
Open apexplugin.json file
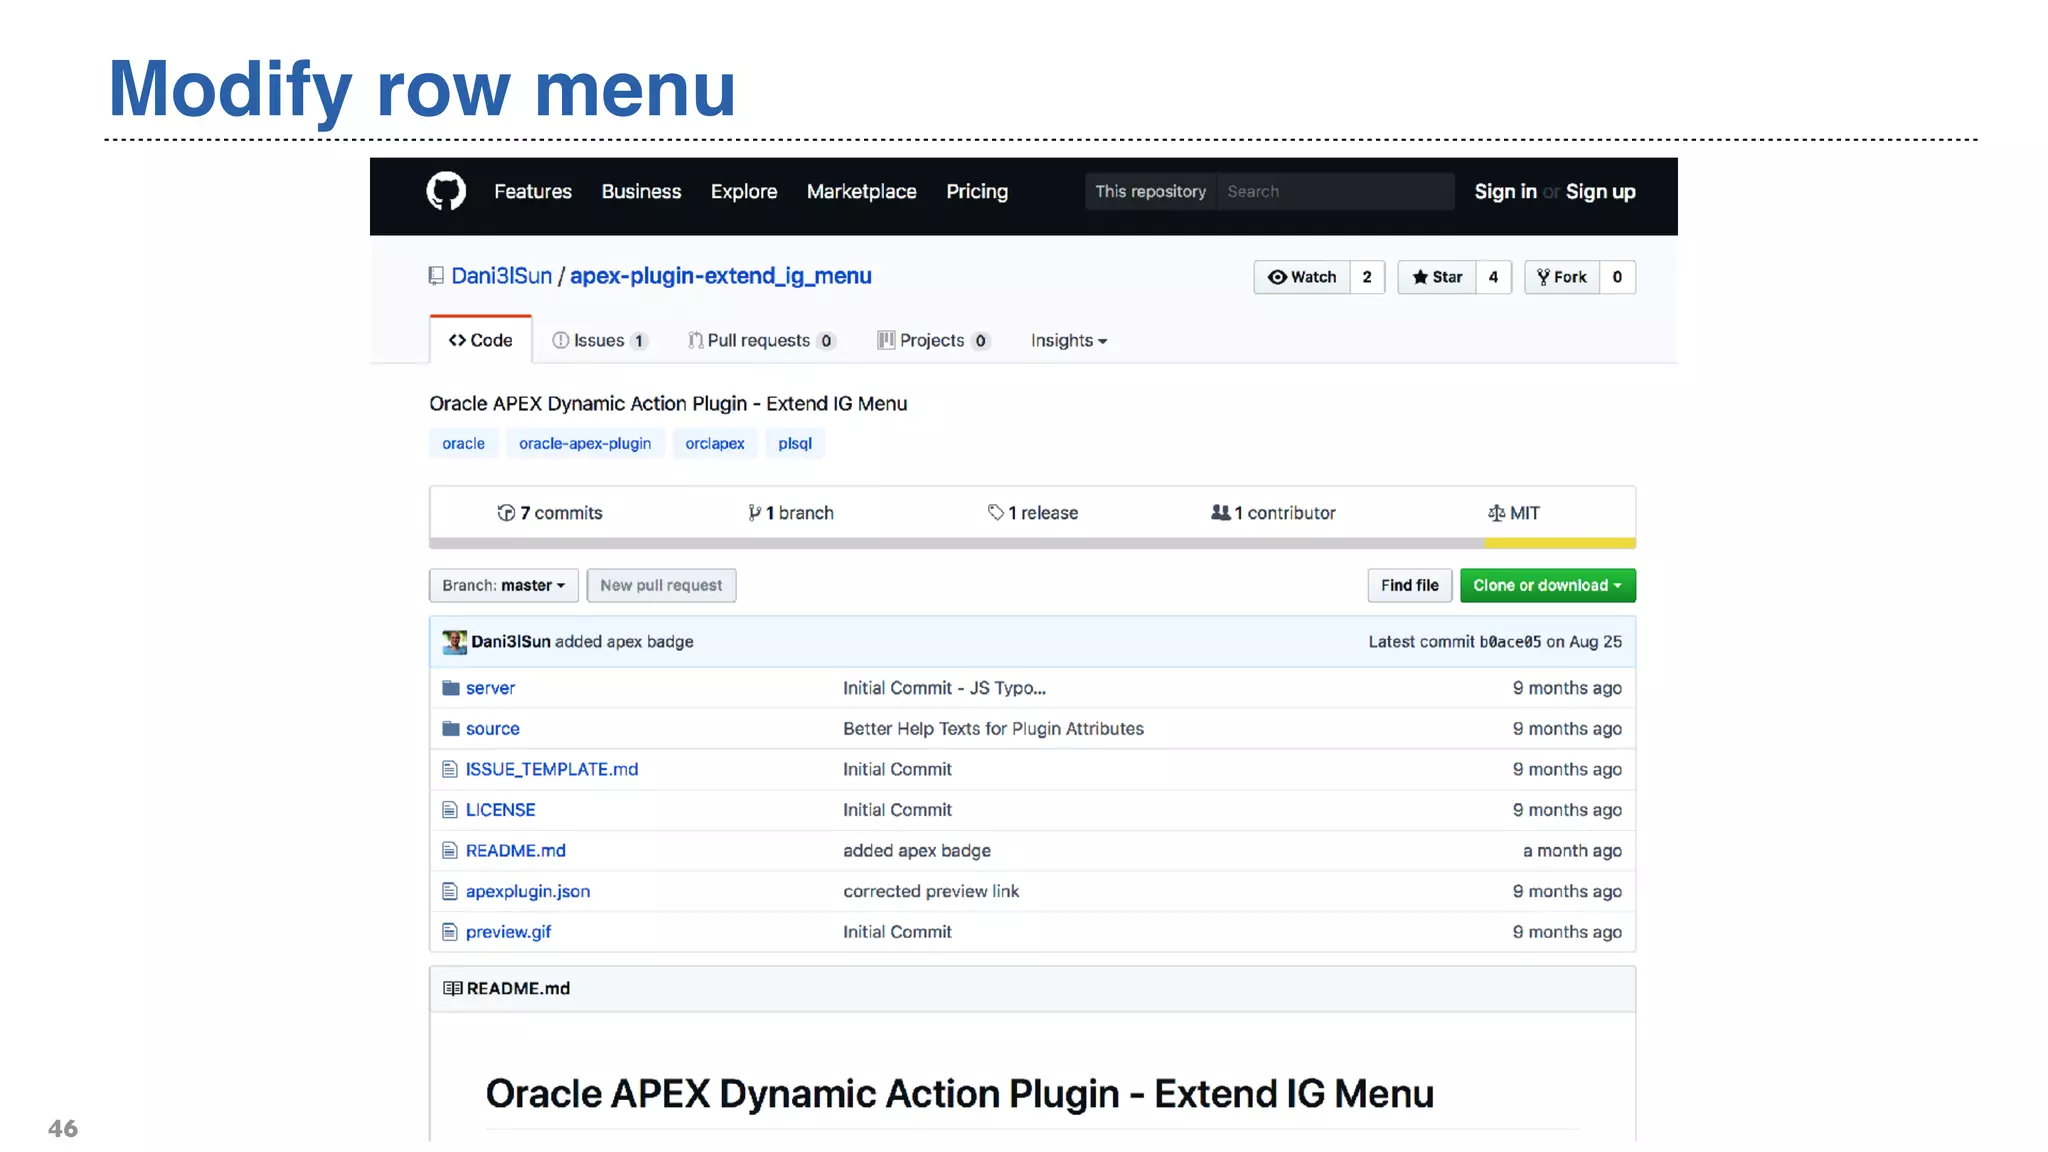point(527,891)
